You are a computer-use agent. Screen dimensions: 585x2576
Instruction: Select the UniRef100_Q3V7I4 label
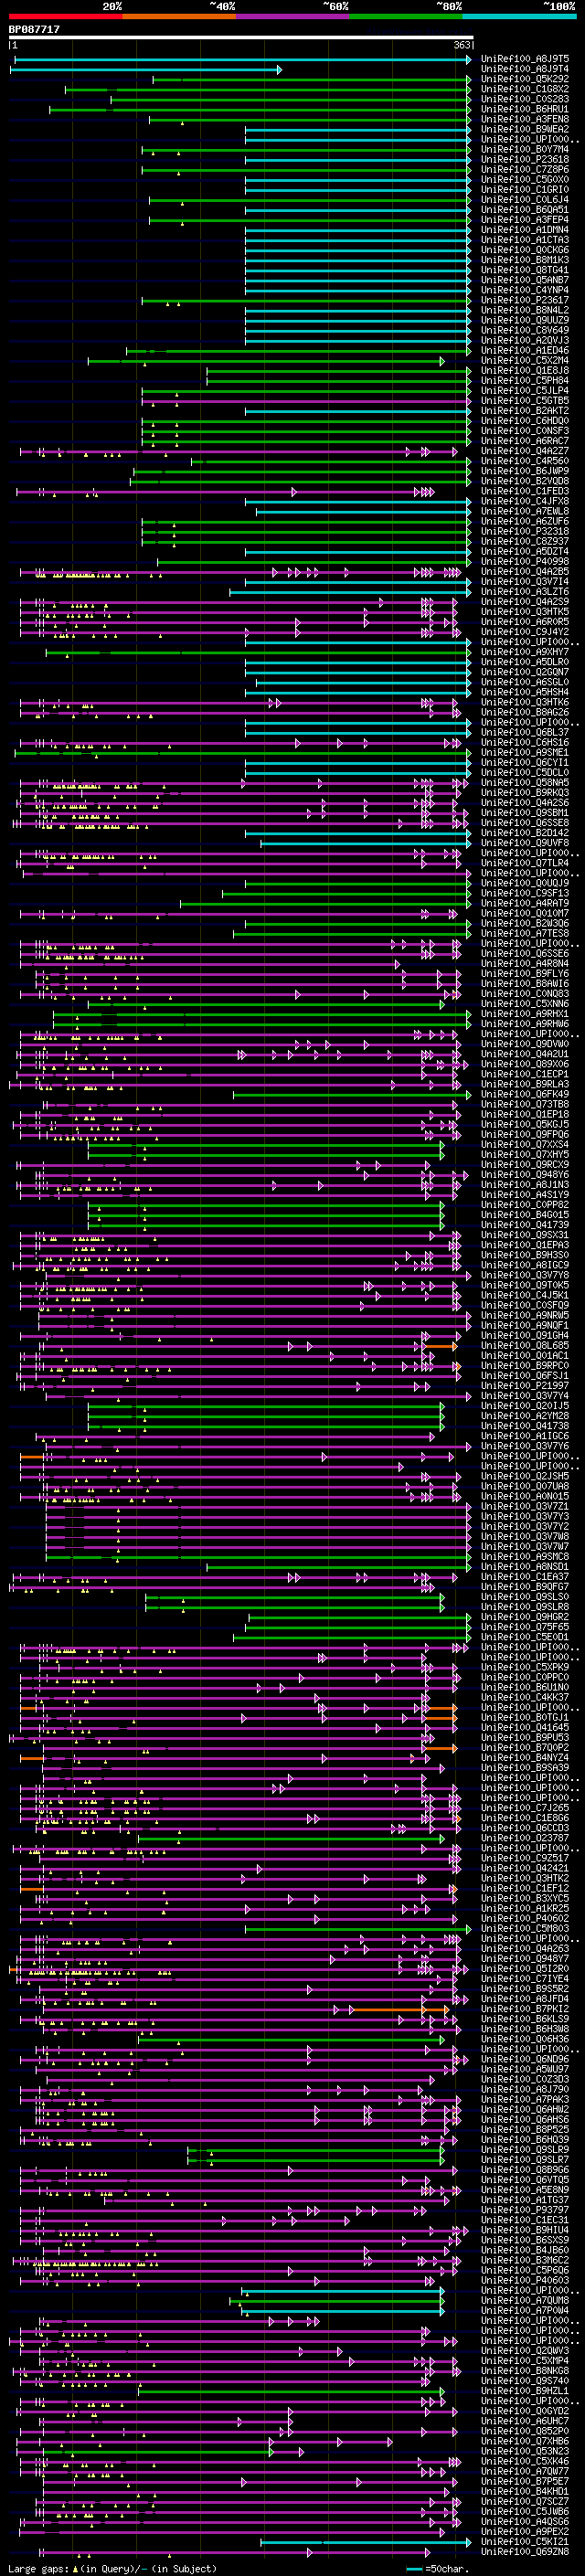[x=525, y=582]
